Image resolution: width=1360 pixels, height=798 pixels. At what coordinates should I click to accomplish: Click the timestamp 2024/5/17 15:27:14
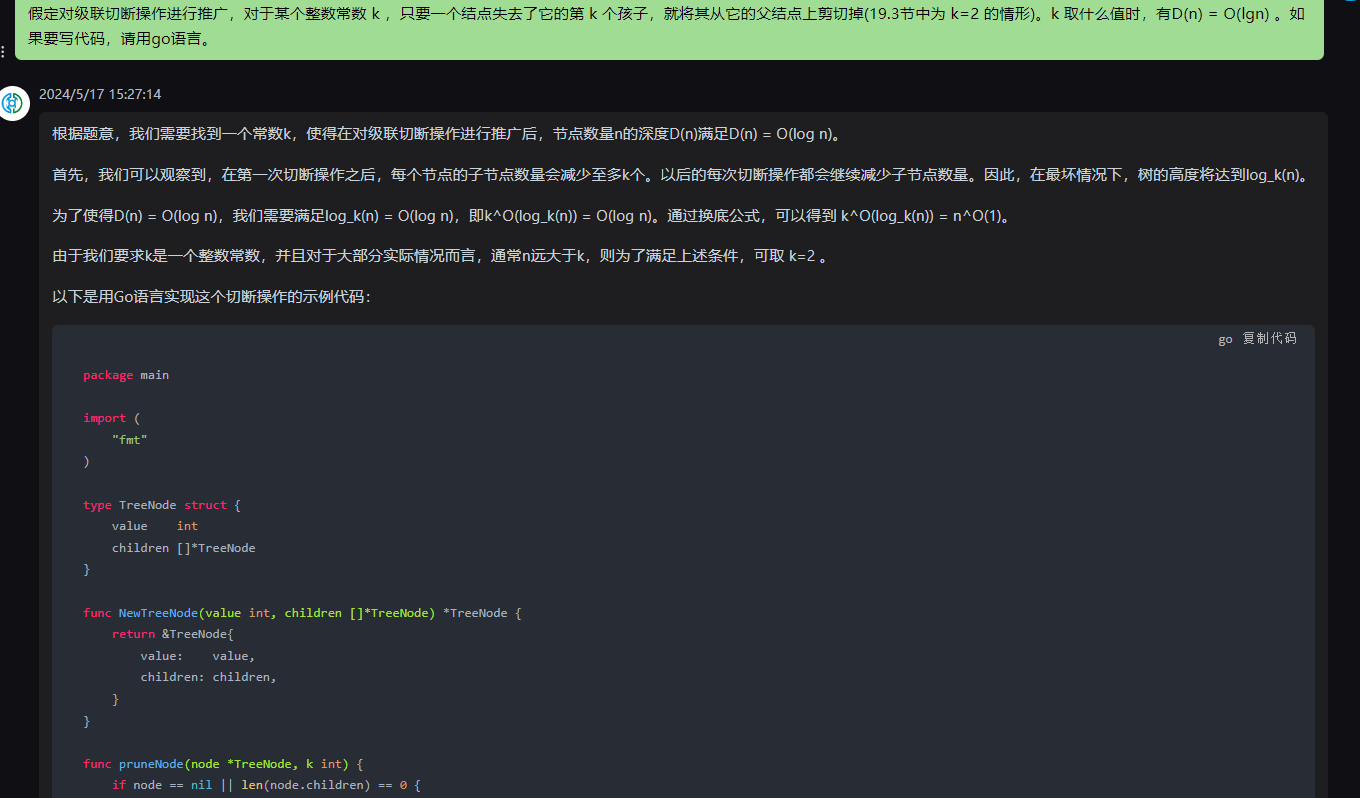click(100, 94)
